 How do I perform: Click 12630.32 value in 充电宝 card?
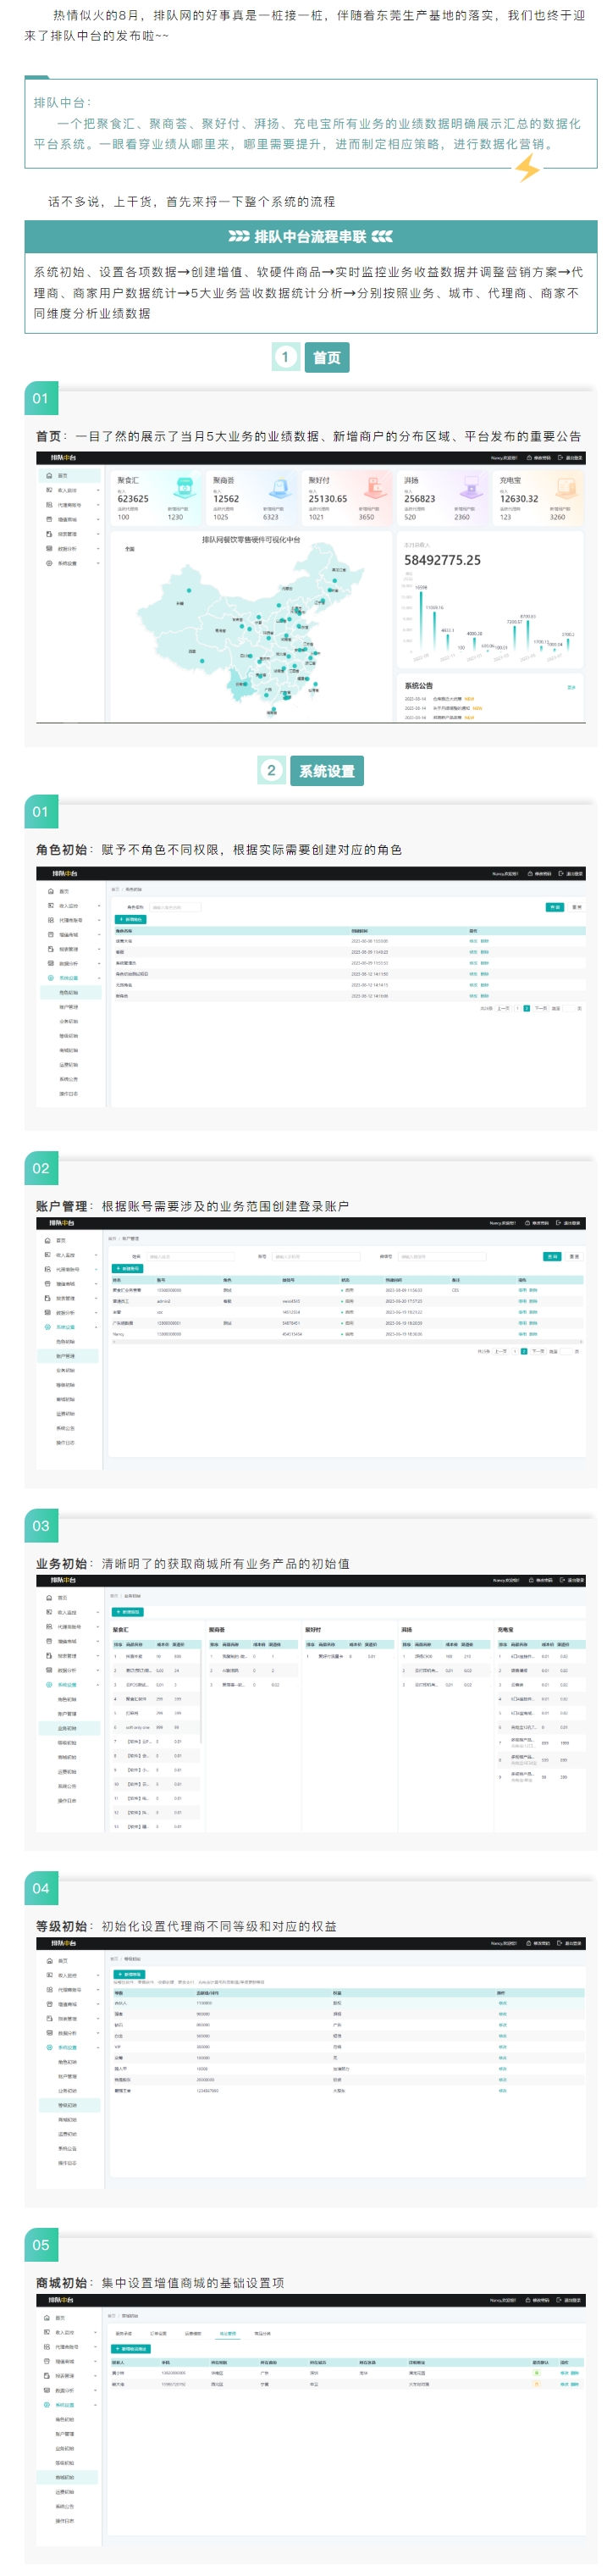[x=519, y=499]
